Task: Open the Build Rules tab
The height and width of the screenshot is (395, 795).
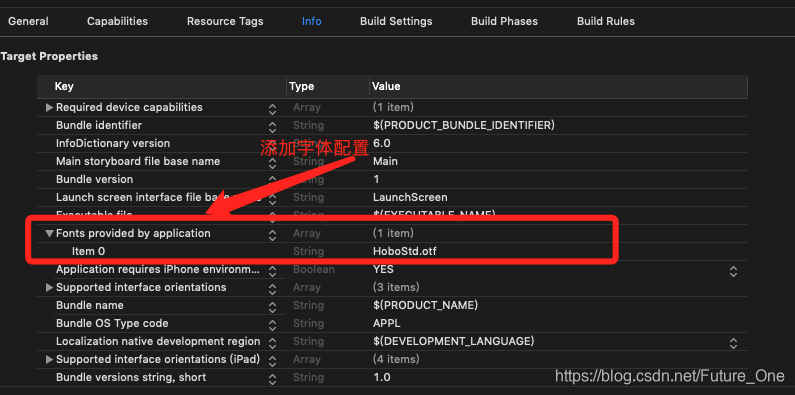Action: click(605, 21)
